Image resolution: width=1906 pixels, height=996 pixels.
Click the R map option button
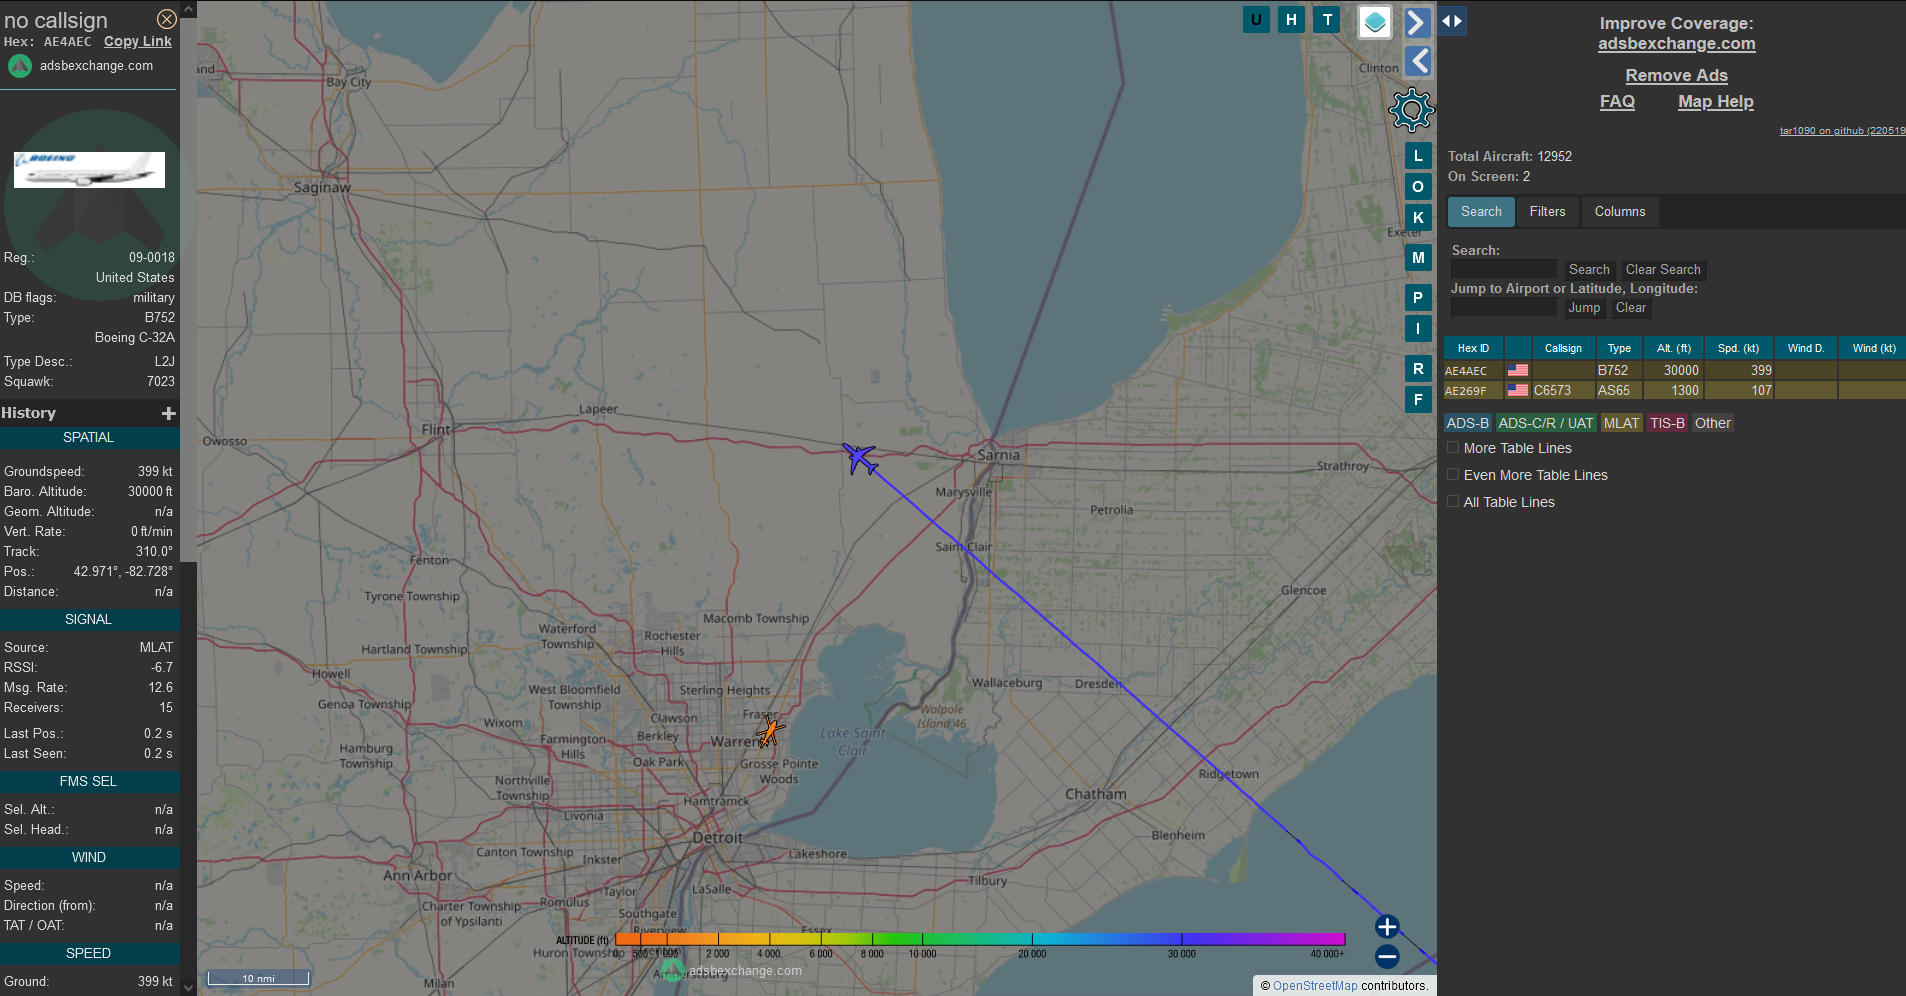point(1418,369)
